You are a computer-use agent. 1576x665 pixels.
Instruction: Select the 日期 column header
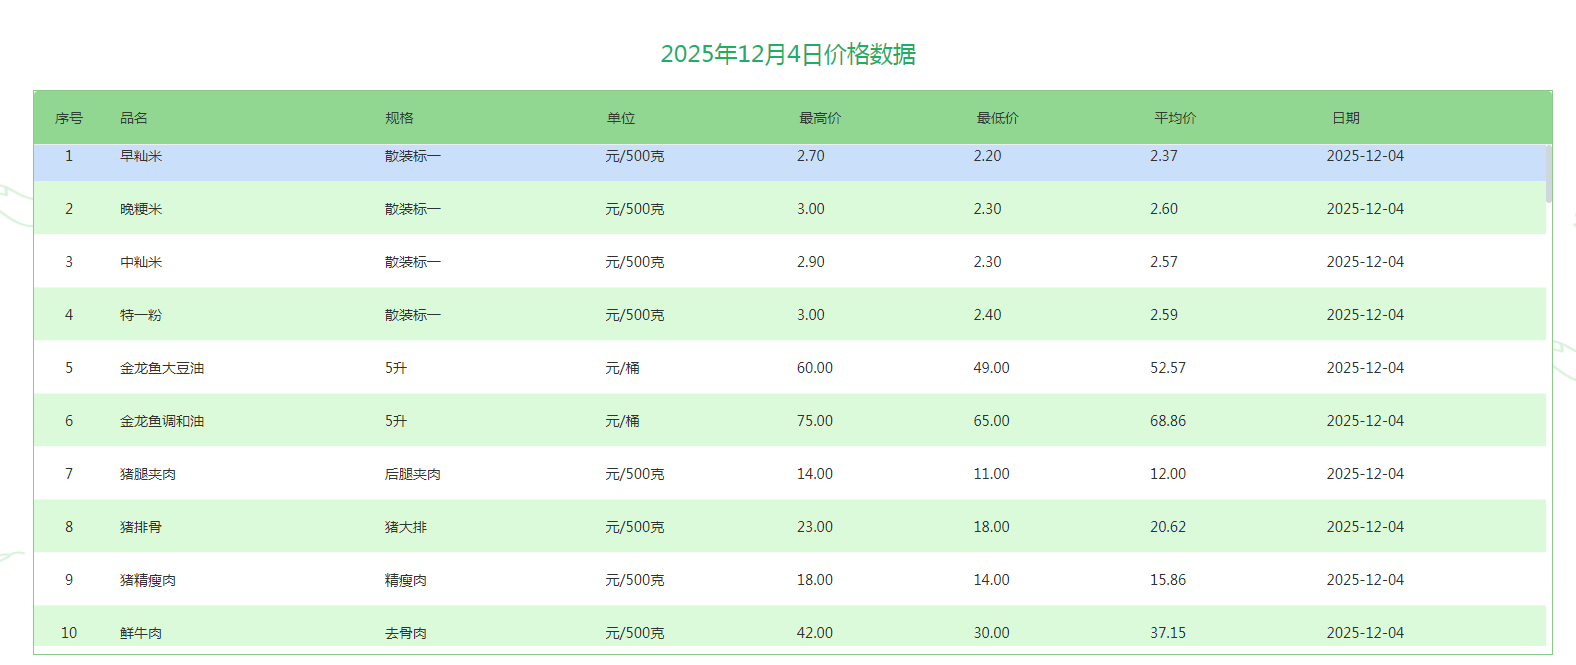click(x=1345, y=118)
